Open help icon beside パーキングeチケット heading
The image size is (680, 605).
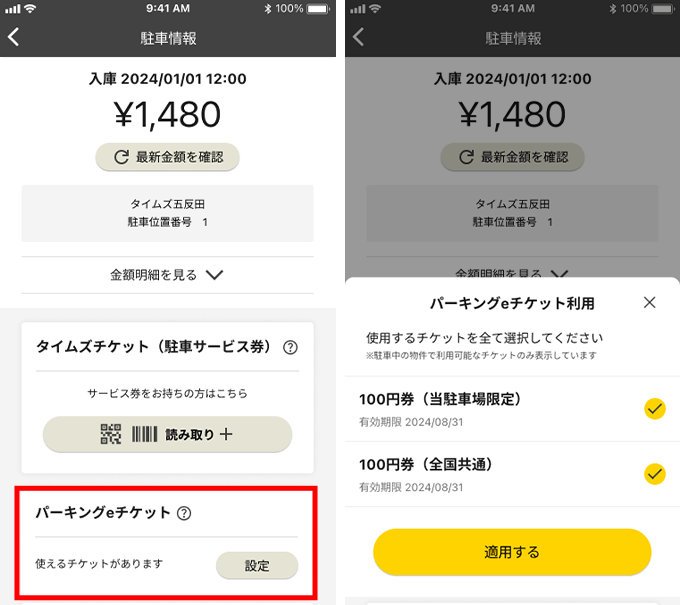point(184,513)
